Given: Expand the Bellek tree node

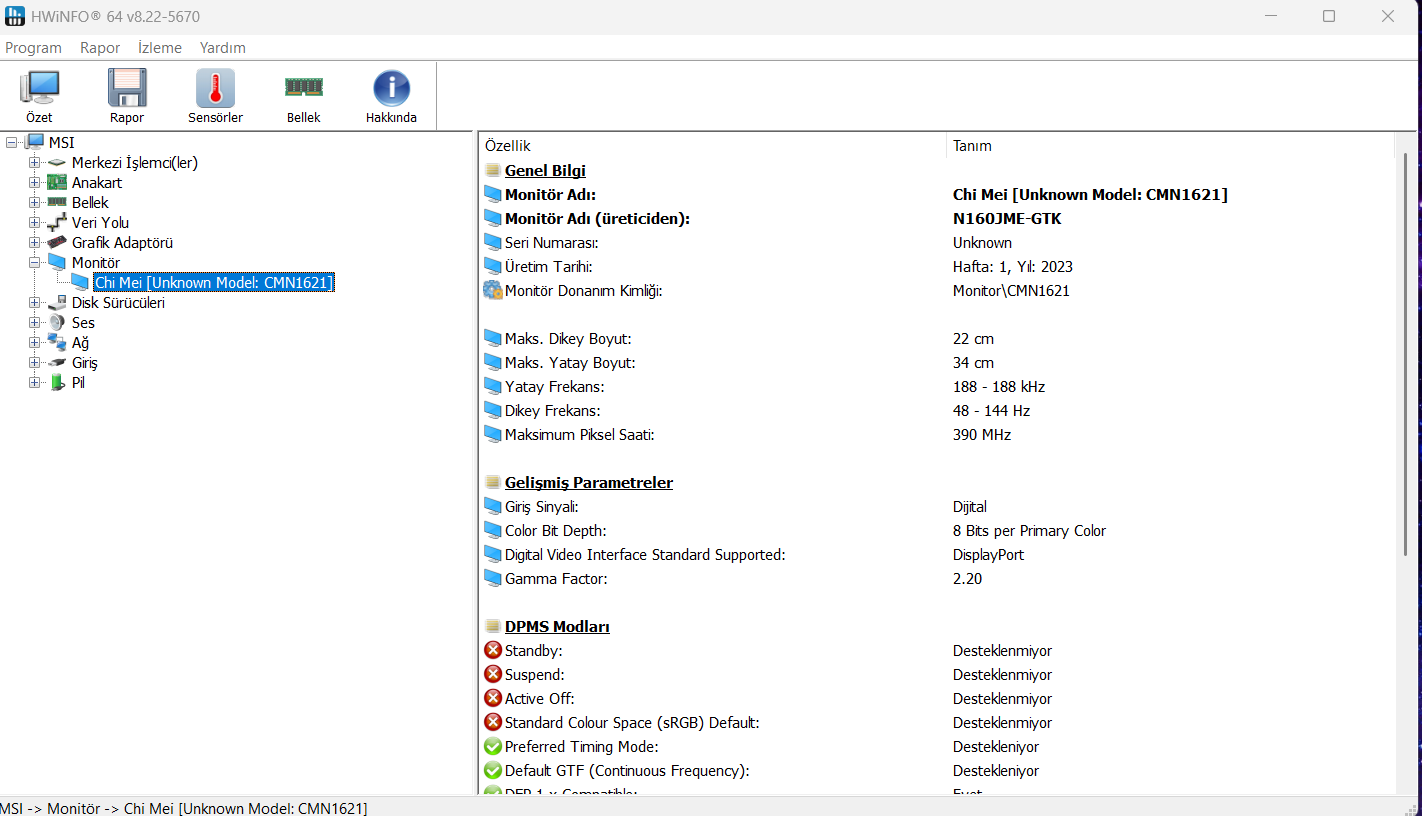Looking at the screenshot, I should [34, 203].
